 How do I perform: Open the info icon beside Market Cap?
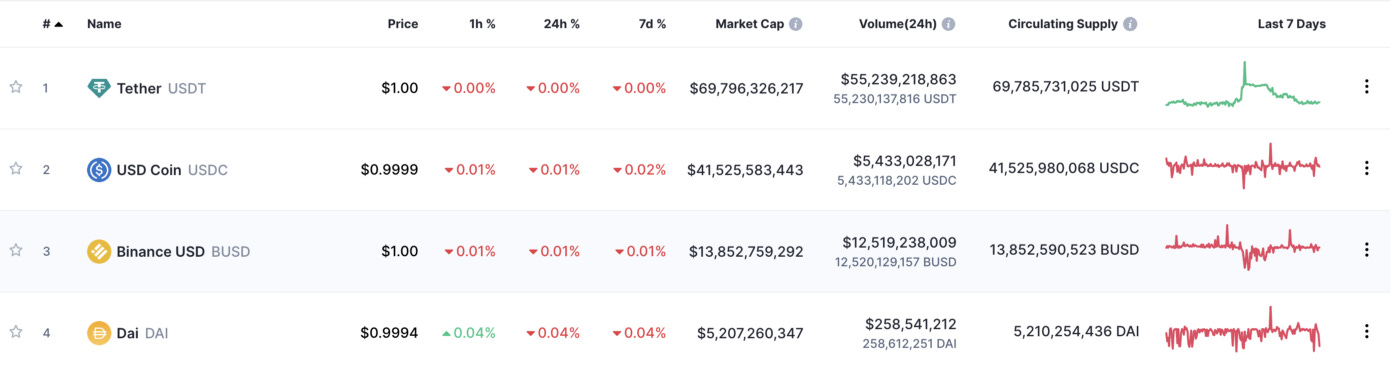796,24
